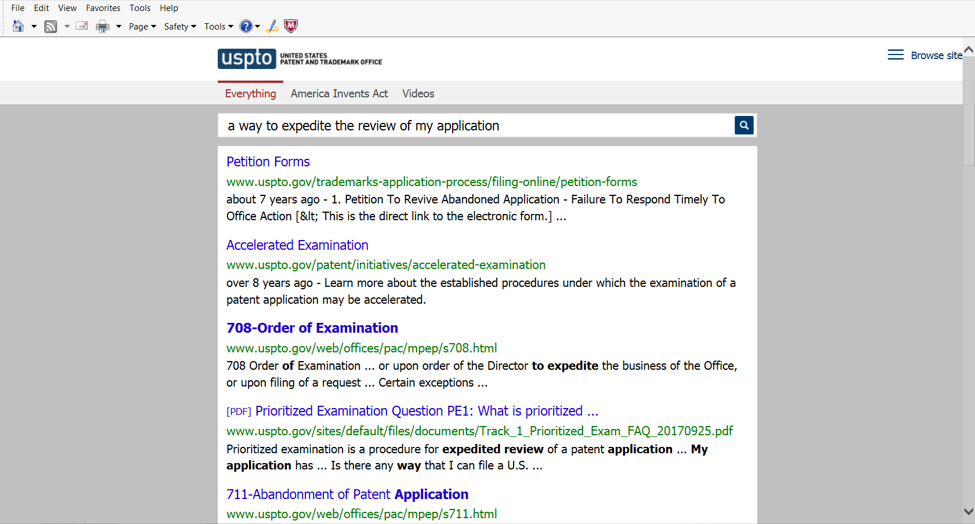This screenshot has height=524, width=975.
Task: Click the accelerated-examination URL
Action: 386,265
